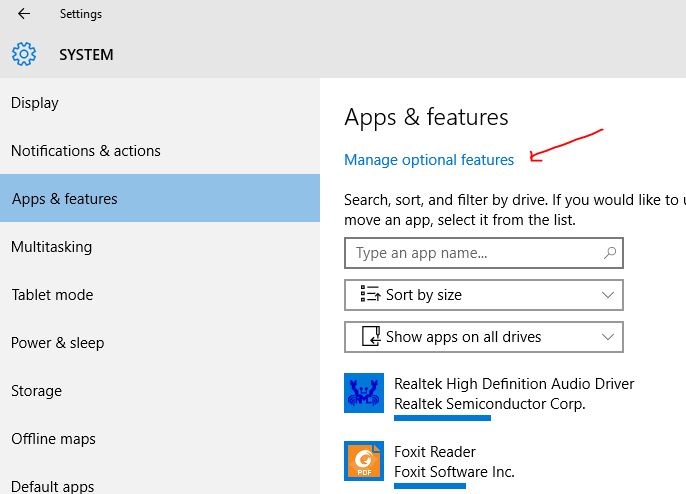The image size is (686, 494).
Task: Select the Foxit Reader PDF icon
Action: point(364,461)
